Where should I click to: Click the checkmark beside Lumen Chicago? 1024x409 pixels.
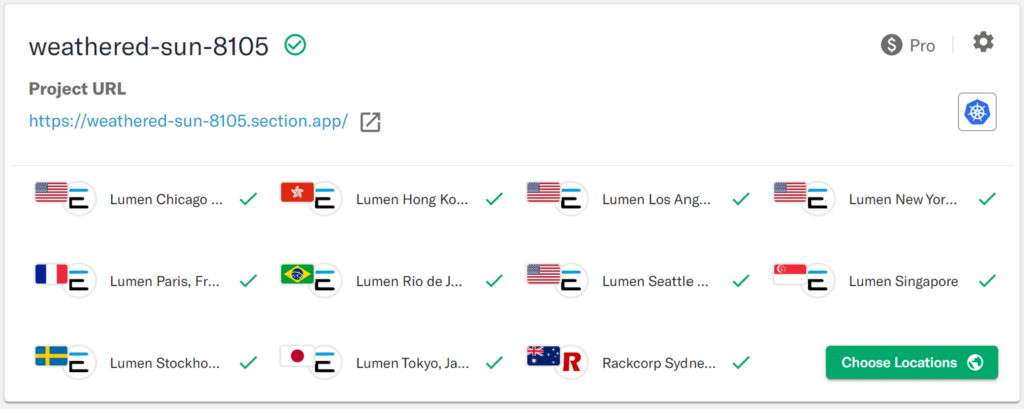tap(248, 199)
